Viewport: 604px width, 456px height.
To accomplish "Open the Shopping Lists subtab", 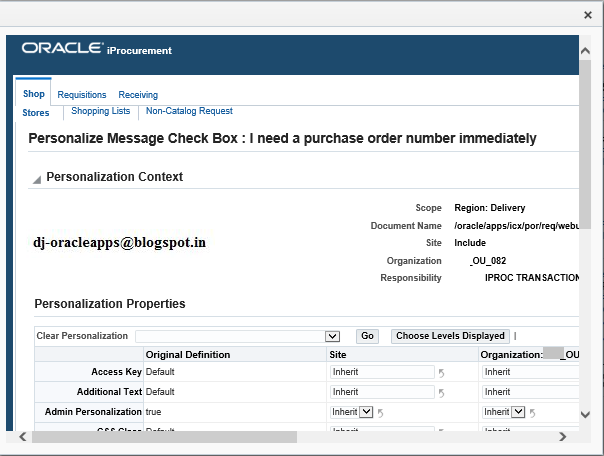I will click(x=101, y=111).
